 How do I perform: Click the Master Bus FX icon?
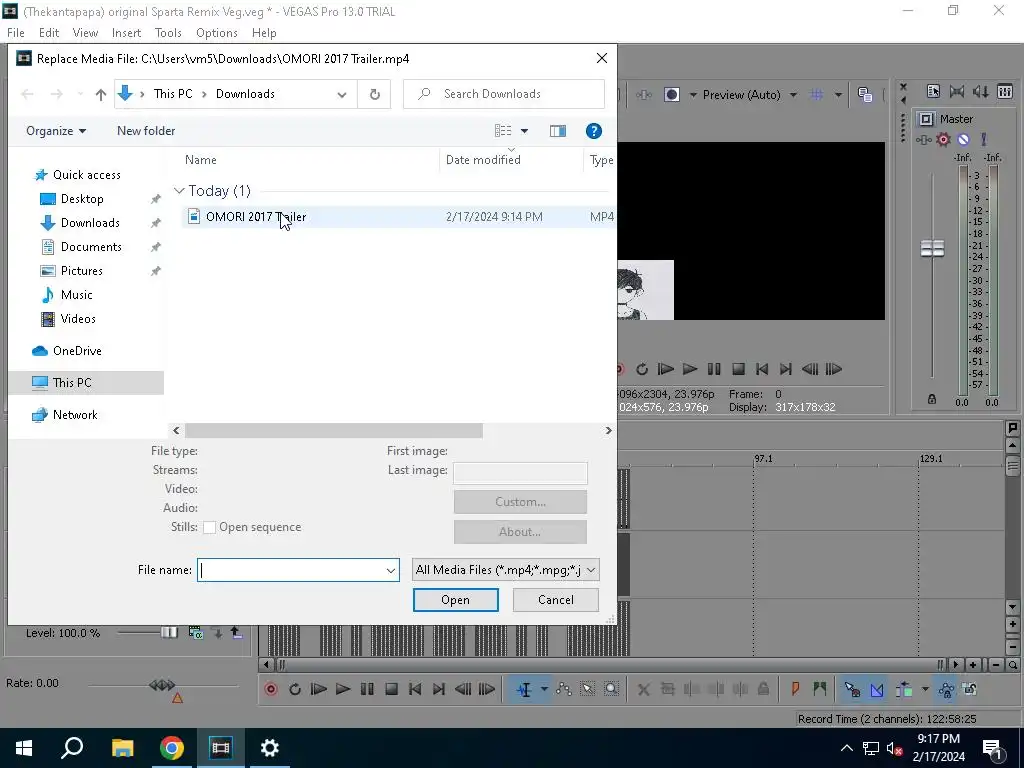(923, 139)
